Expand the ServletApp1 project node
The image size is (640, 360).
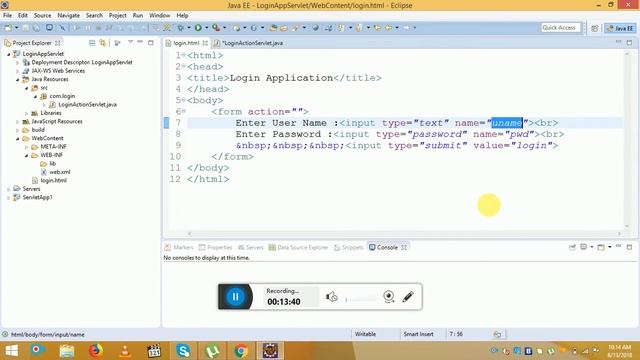point(9,198)
